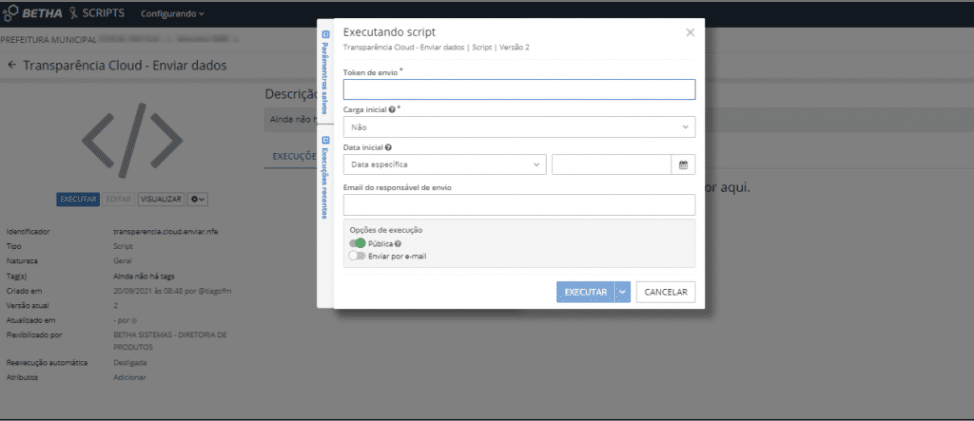Screen dimensions: 974x421
Task: Close the Executando script dialog with X
Action: point(689,33)
